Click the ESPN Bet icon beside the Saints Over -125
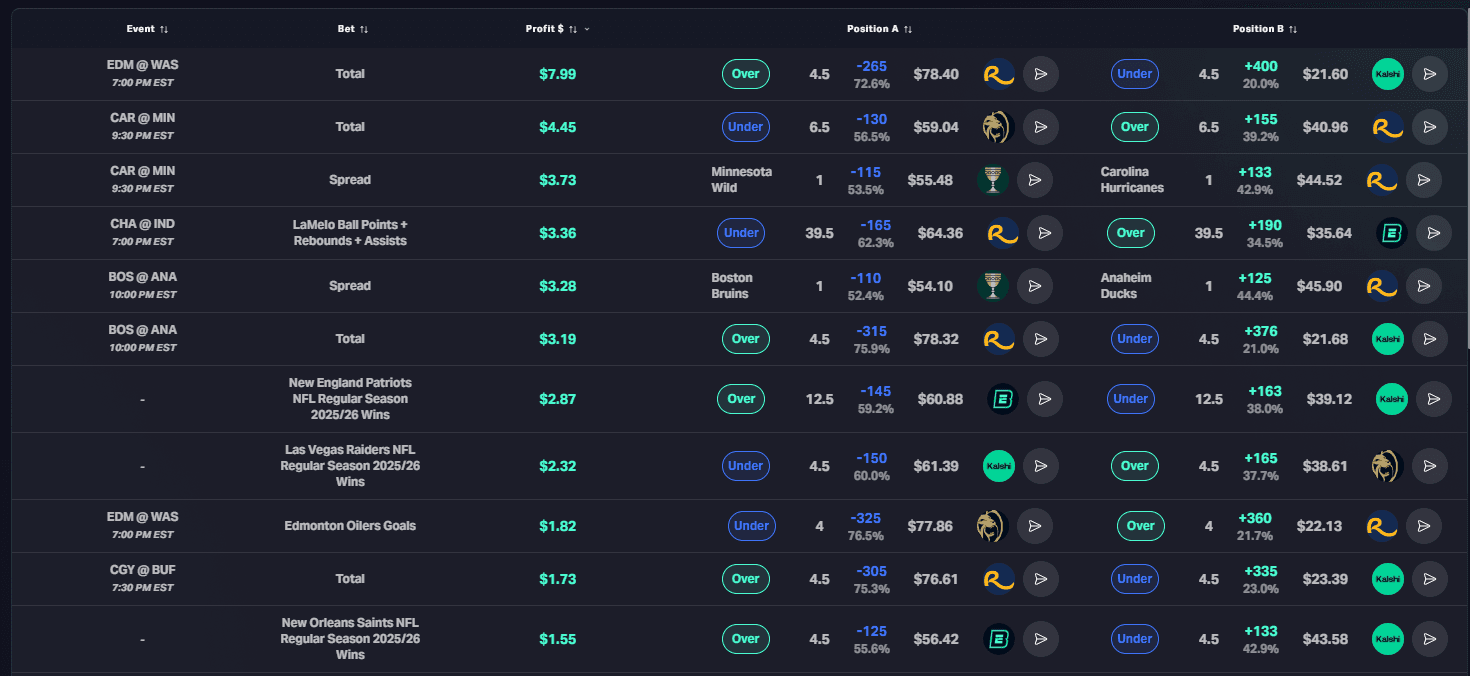The image size is (1470, 676). [1001, 638]
